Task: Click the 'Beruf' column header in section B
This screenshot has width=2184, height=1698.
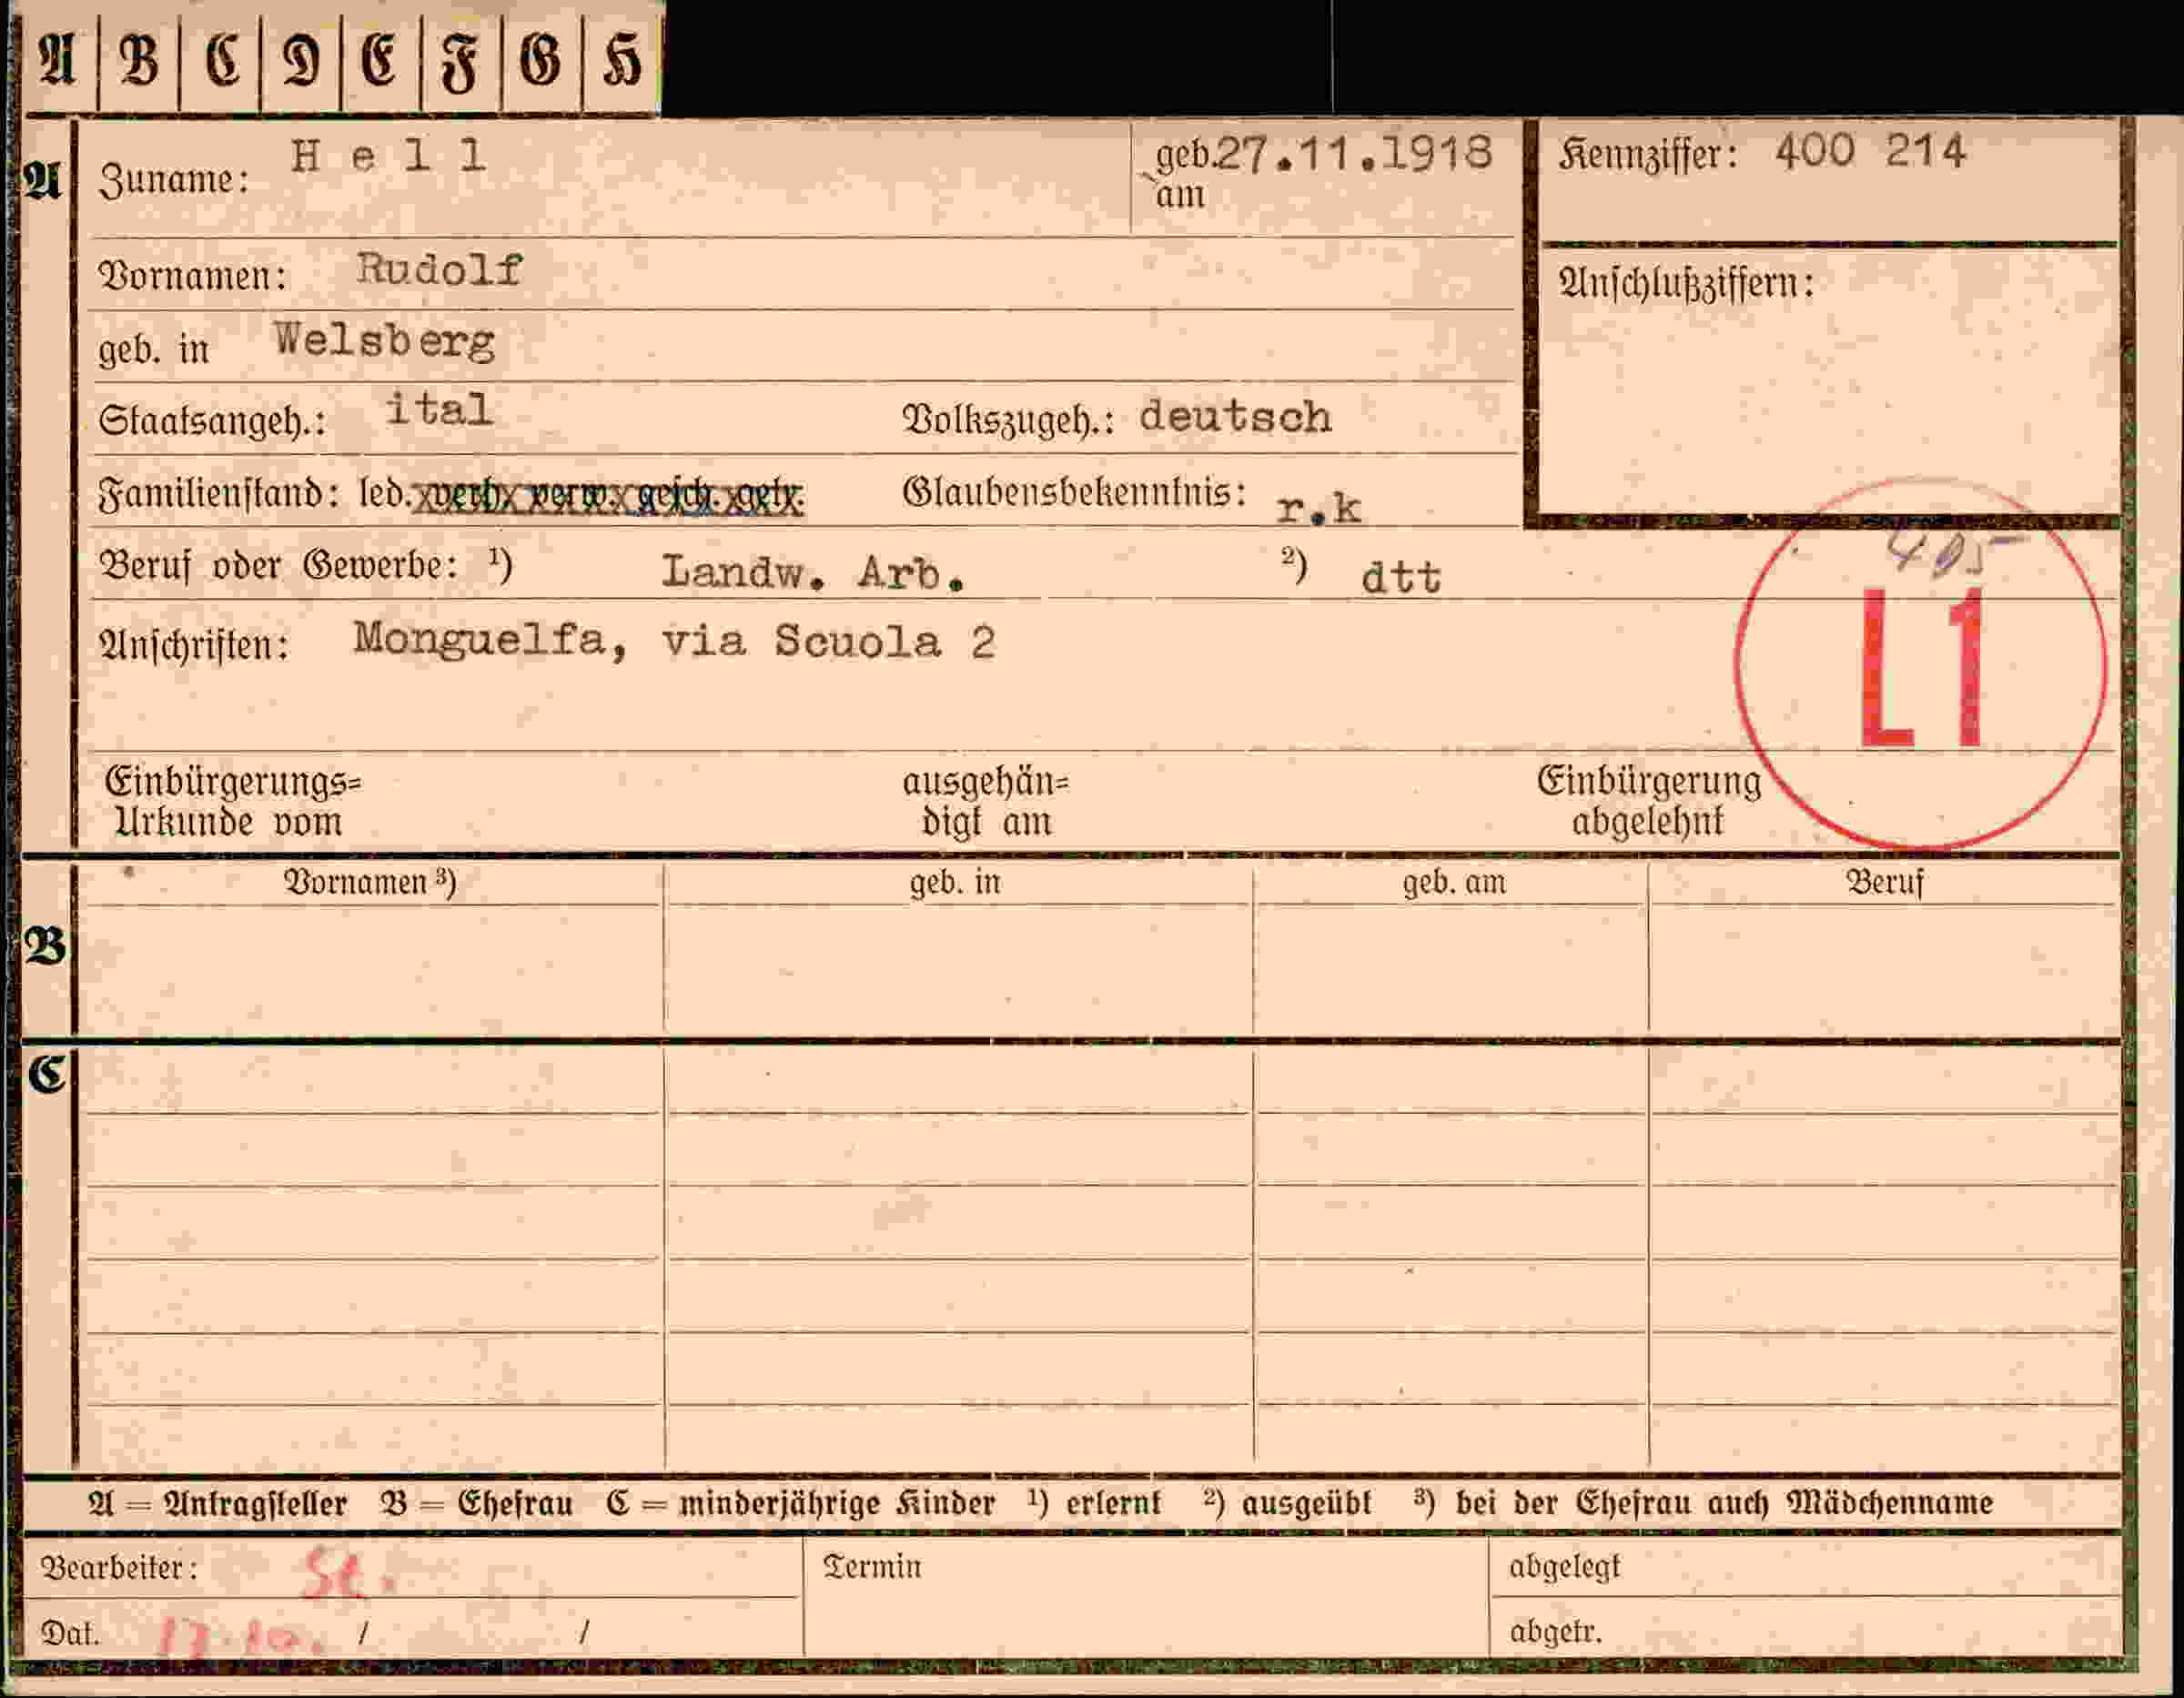Action: (1884, 883)
